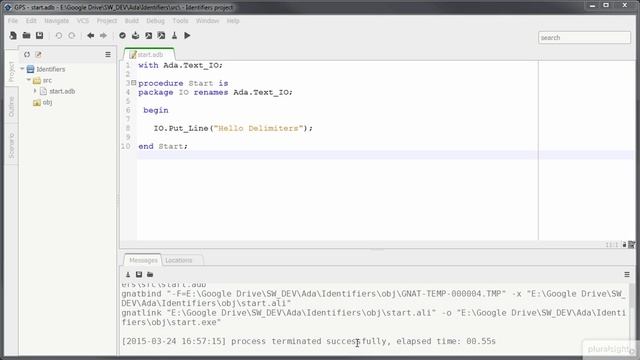Click the gnatlink command line in Messages
Viewport: 640px width, 360px height.
(x=373, y=318)
